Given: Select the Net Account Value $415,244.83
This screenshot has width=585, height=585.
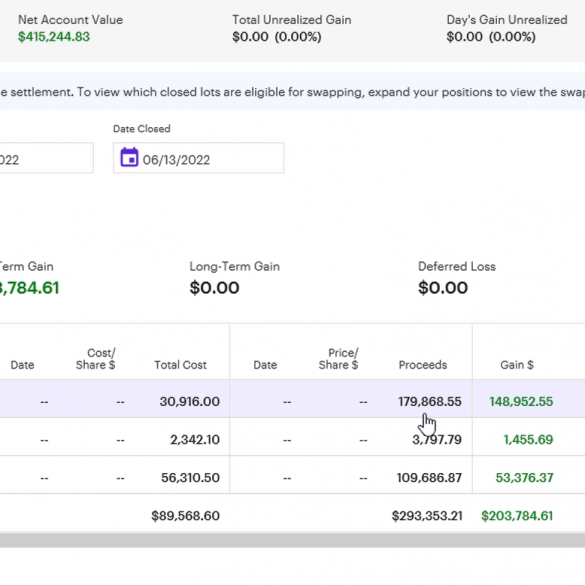Looking at the screenshot, I should click(x=54, y=37).
